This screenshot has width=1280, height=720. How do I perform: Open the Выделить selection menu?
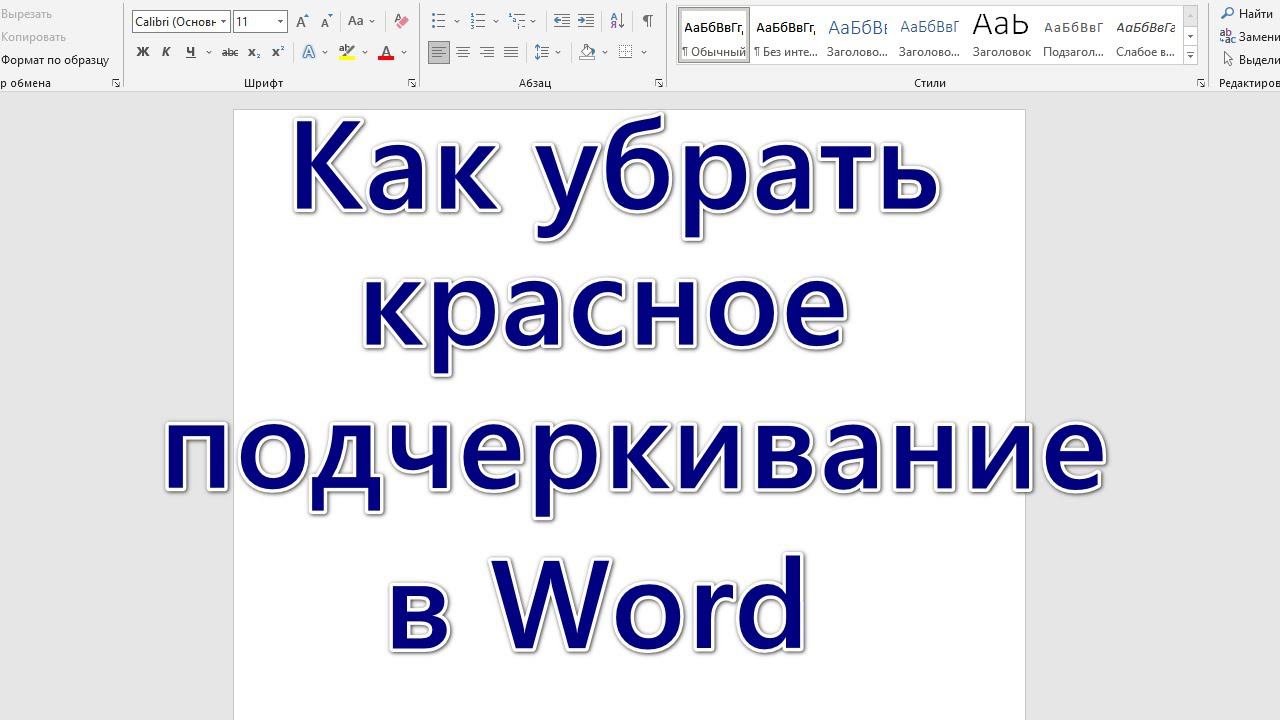pyautogui.click(x=1250, y=60)
